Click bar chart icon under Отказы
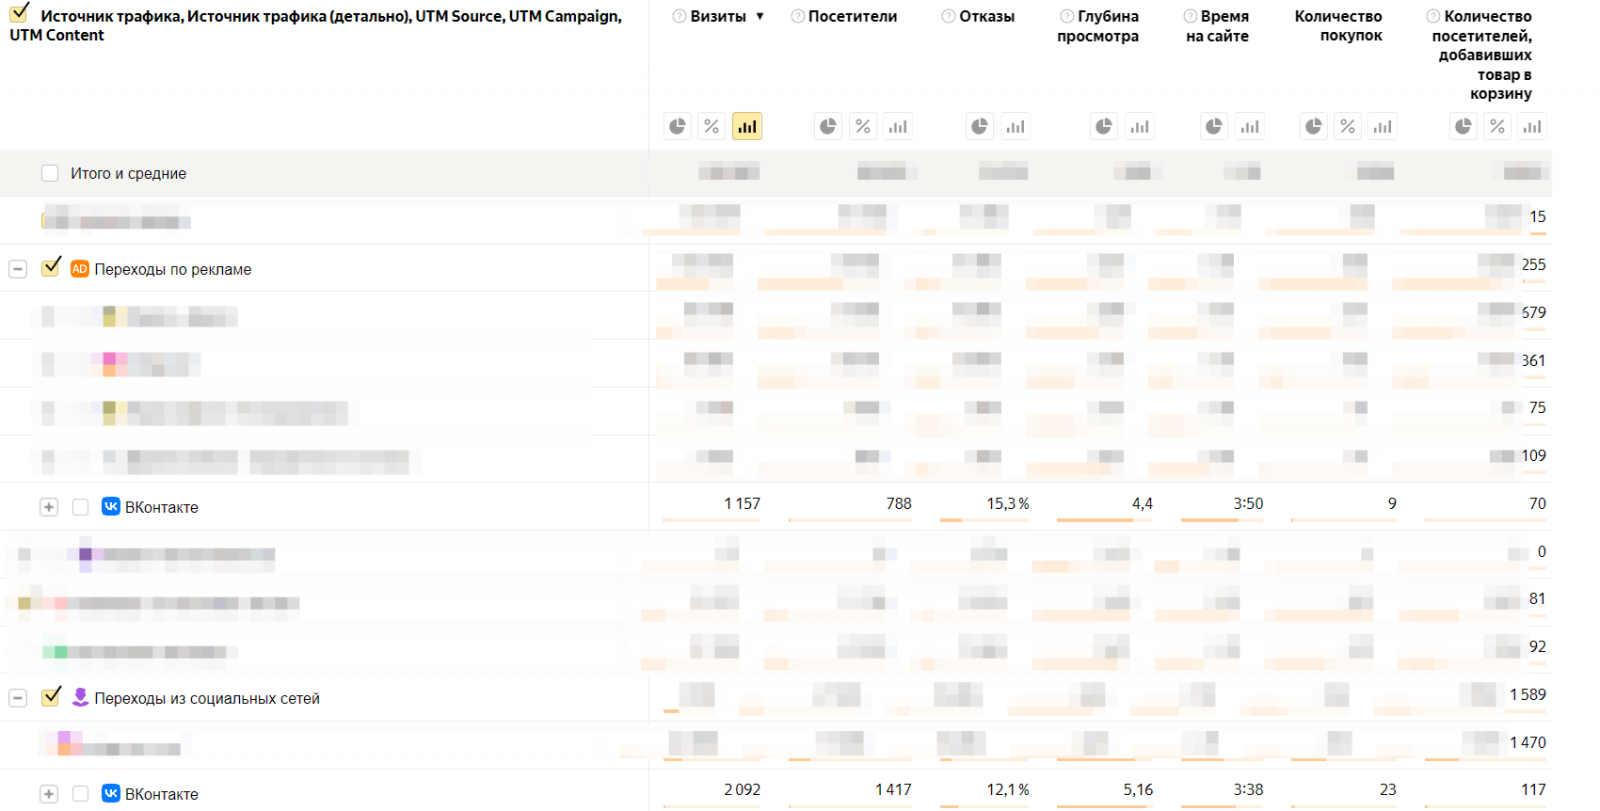This screenshot has width=1600, height=811. pyautogui.click(x=1015, y=126)
